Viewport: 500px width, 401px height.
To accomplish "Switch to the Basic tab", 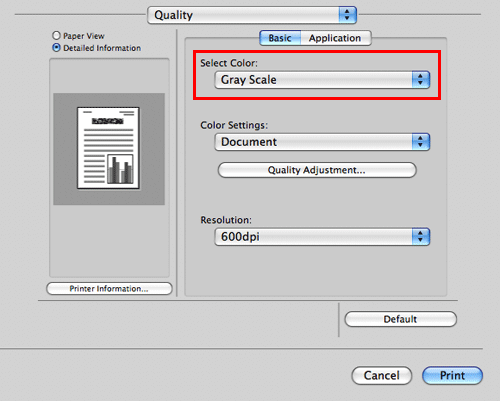I will [x=280, y=38].
